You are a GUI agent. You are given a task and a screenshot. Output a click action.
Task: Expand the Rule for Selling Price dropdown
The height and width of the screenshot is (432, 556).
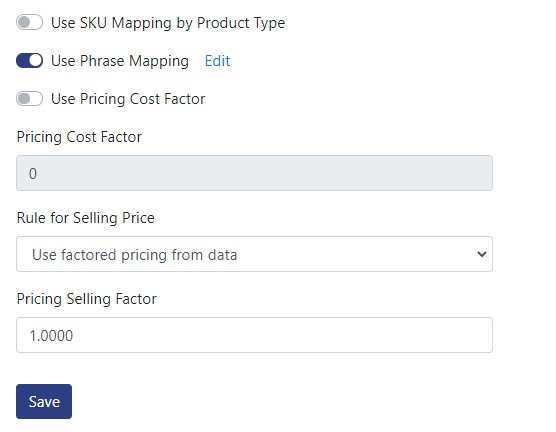pos(254,254)
